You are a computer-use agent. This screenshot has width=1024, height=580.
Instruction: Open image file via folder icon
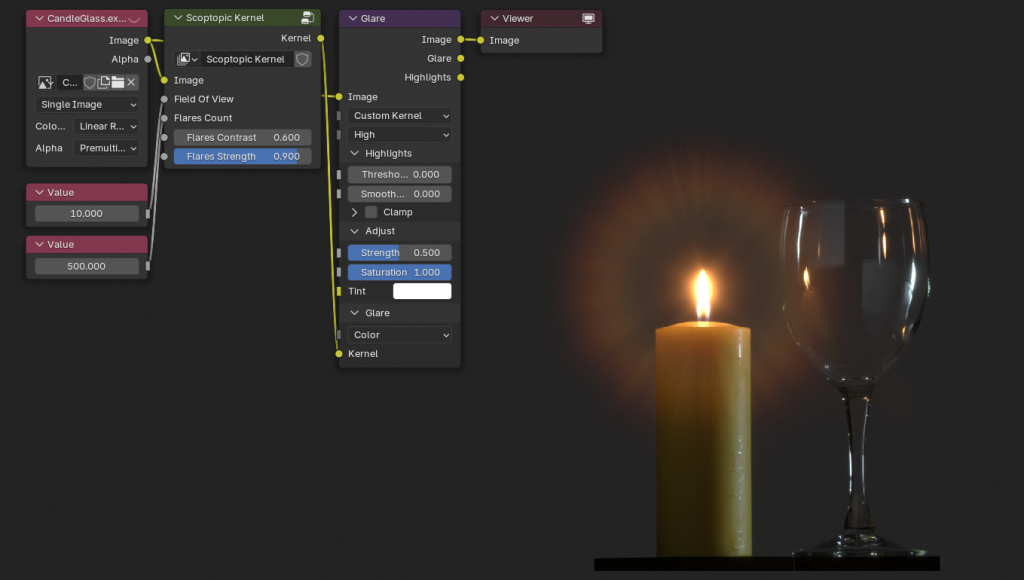click(117, 82)
